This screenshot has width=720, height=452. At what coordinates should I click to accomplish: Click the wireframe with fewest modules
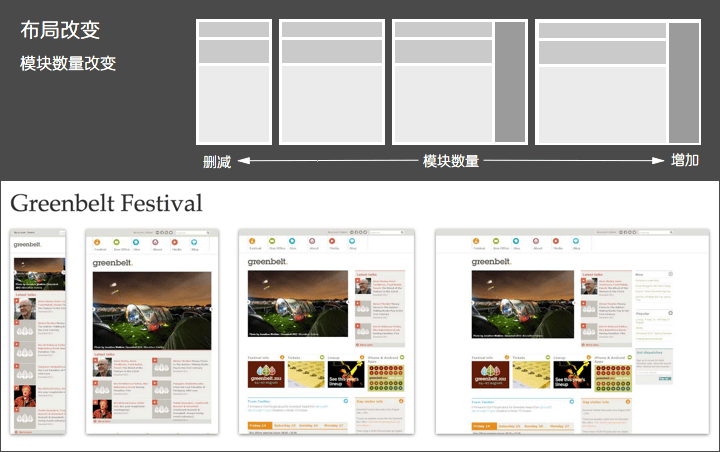pos(234,82)
